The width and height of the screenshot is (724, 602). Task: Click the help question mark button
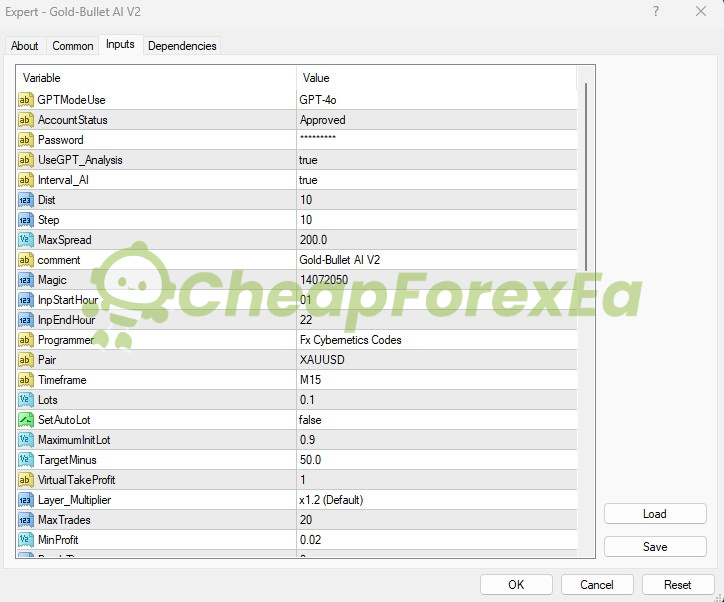pos(656,11)
